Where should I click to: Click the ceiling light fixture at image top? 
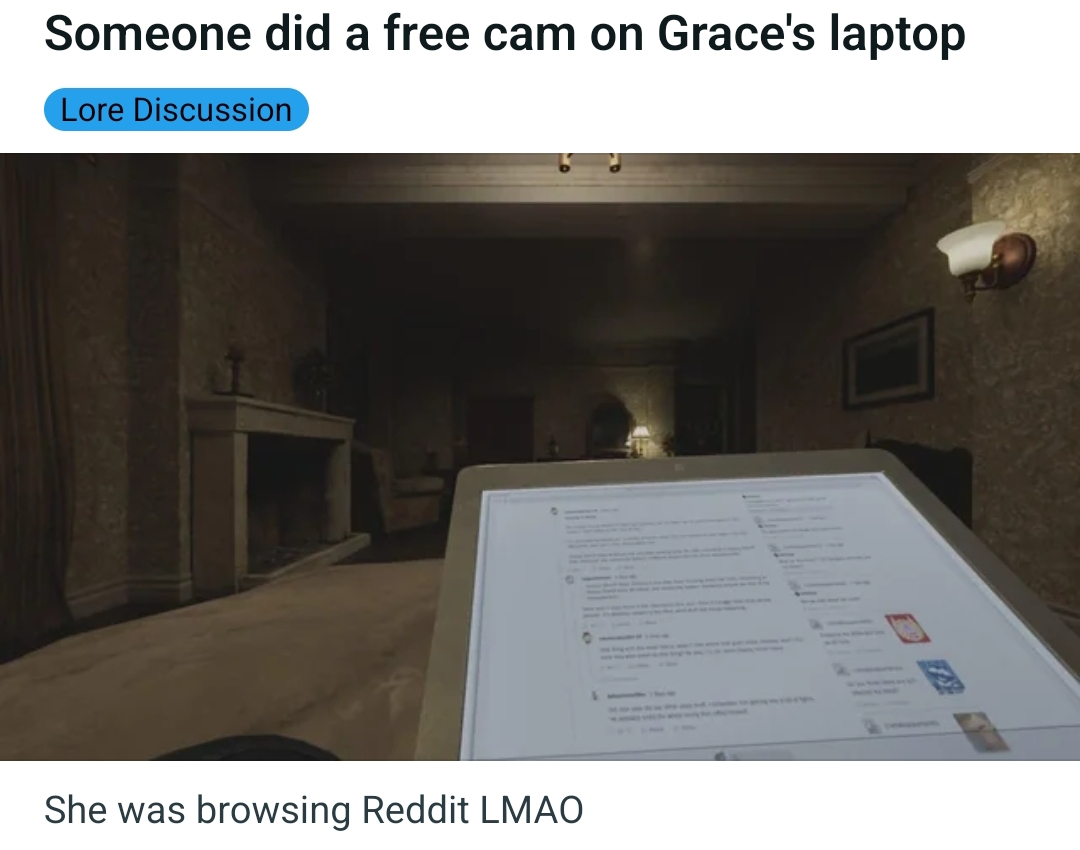click(x=588, y=163)
